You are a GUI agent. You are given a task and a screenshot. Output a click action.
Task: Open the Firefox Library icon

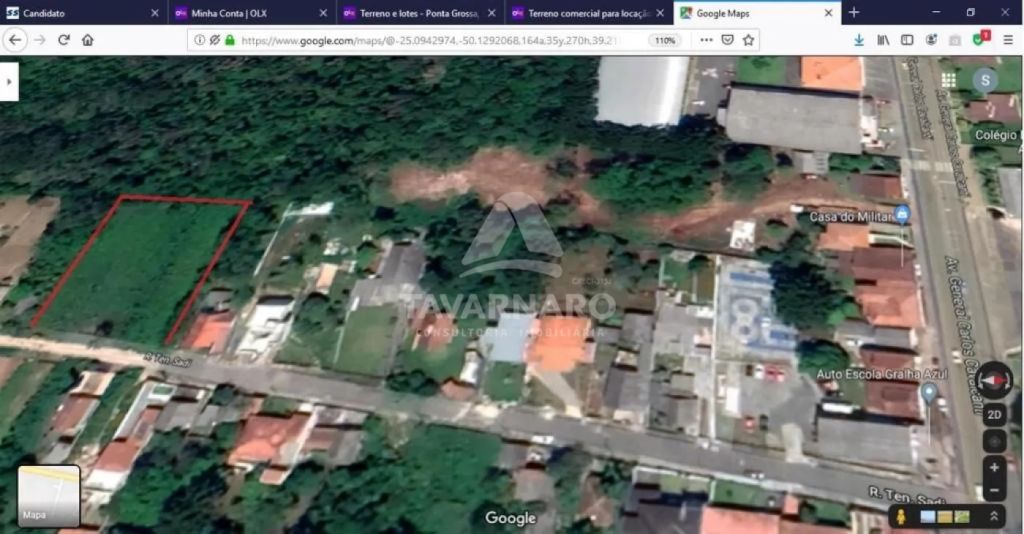883,40
